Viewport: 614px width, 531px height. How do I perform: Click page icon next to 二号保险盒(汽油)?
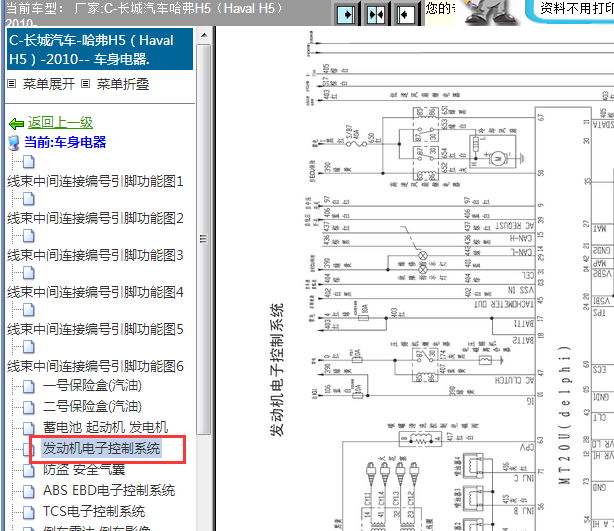(29, 407)
